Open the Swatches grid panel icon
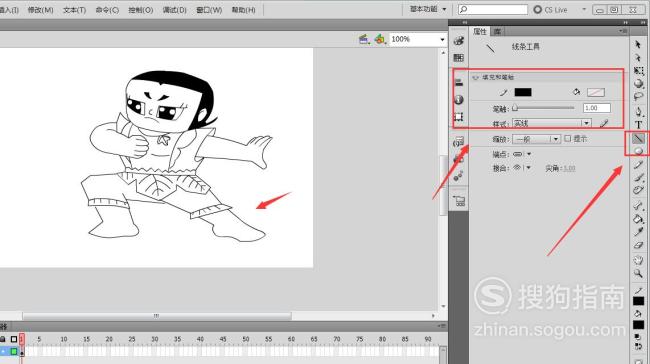650x364 pixels. (x=458, y=58)
